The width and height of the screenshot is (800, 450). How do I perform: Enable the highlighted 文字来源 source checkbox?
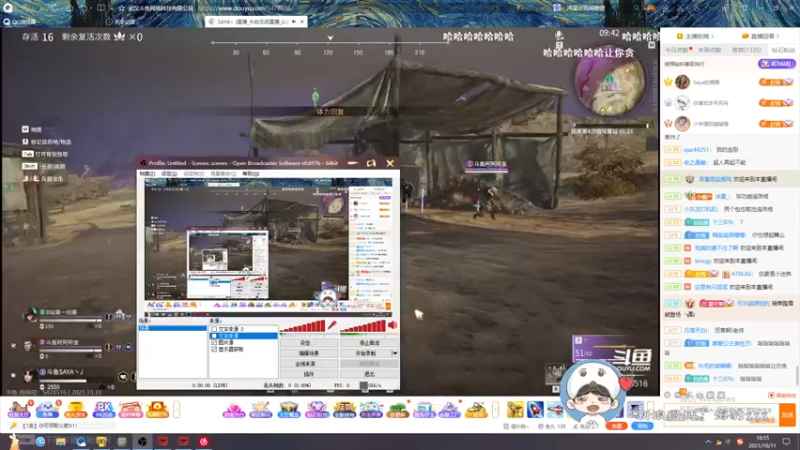(214, 336)
